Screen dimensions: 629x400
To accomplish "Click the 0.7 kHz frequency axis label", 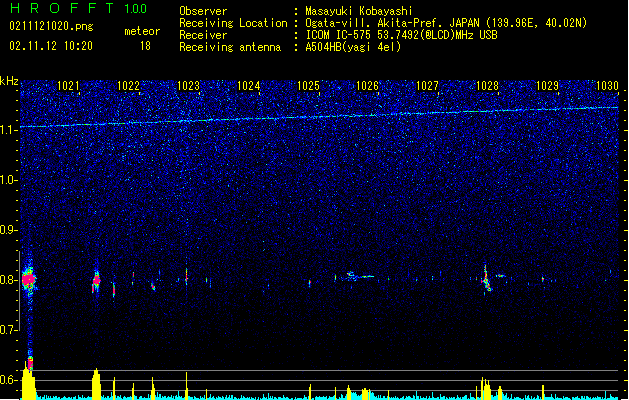I will coord(8,330).
